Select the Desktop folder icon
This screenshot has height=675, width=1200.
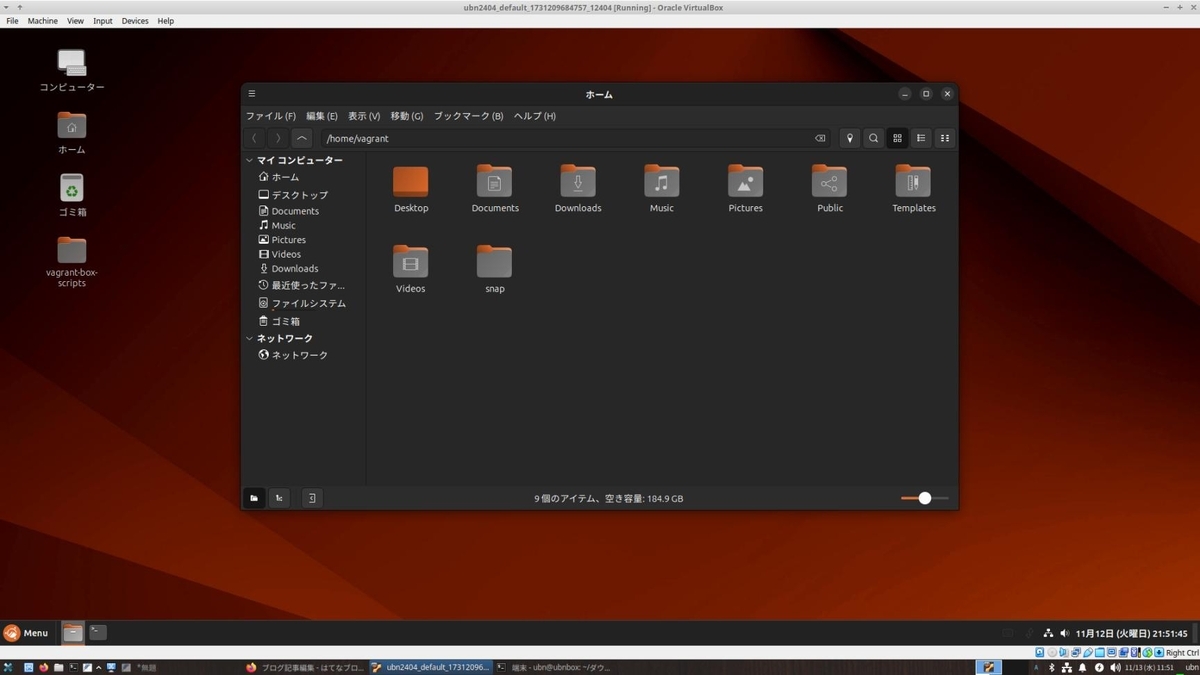(x=411, y=182)
